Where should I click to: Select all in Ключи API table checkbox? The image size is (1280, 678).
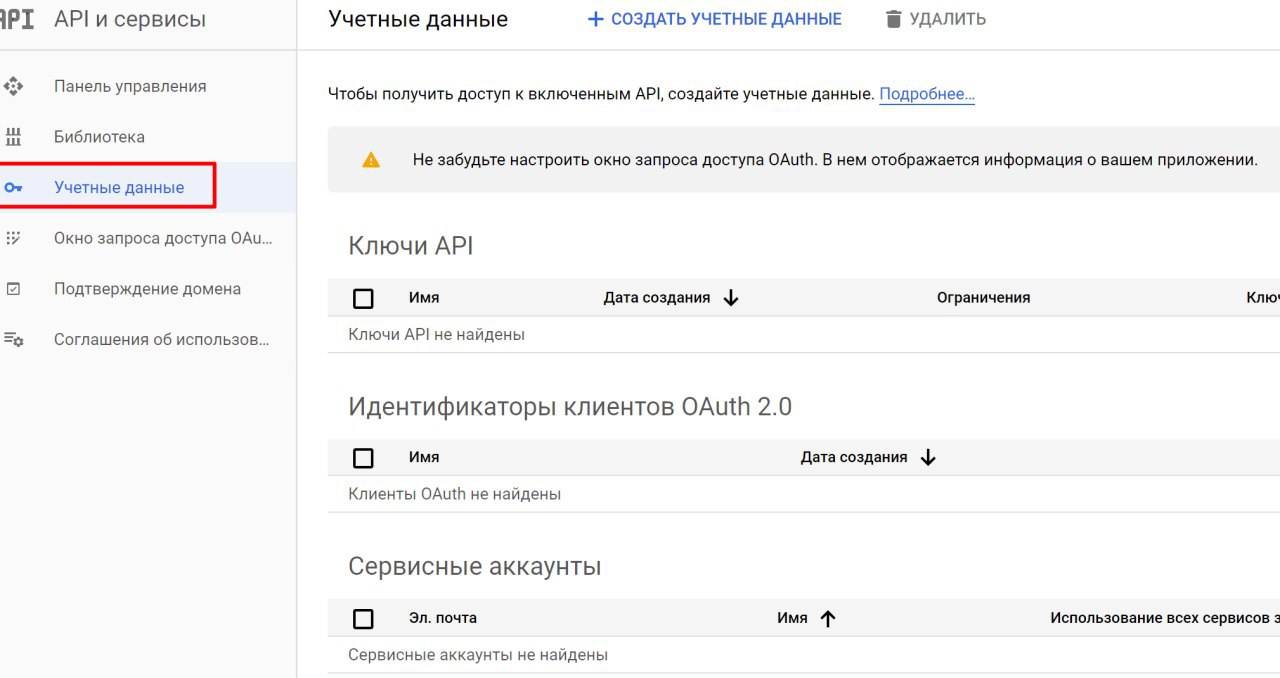[x=364, y=298]
